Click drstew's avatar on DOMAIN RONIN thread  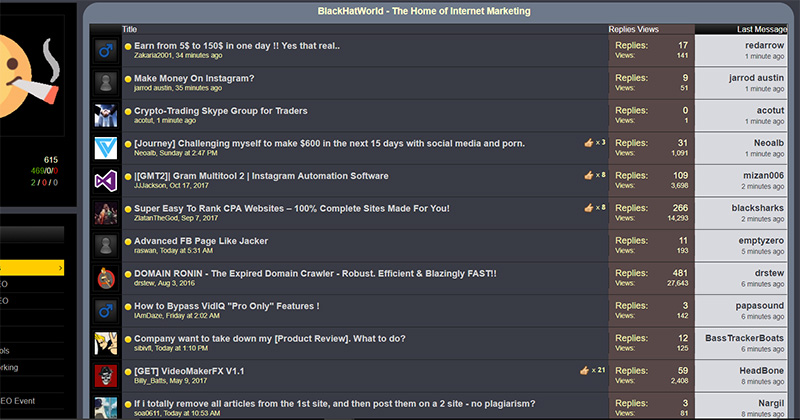(x=106, y=278)
